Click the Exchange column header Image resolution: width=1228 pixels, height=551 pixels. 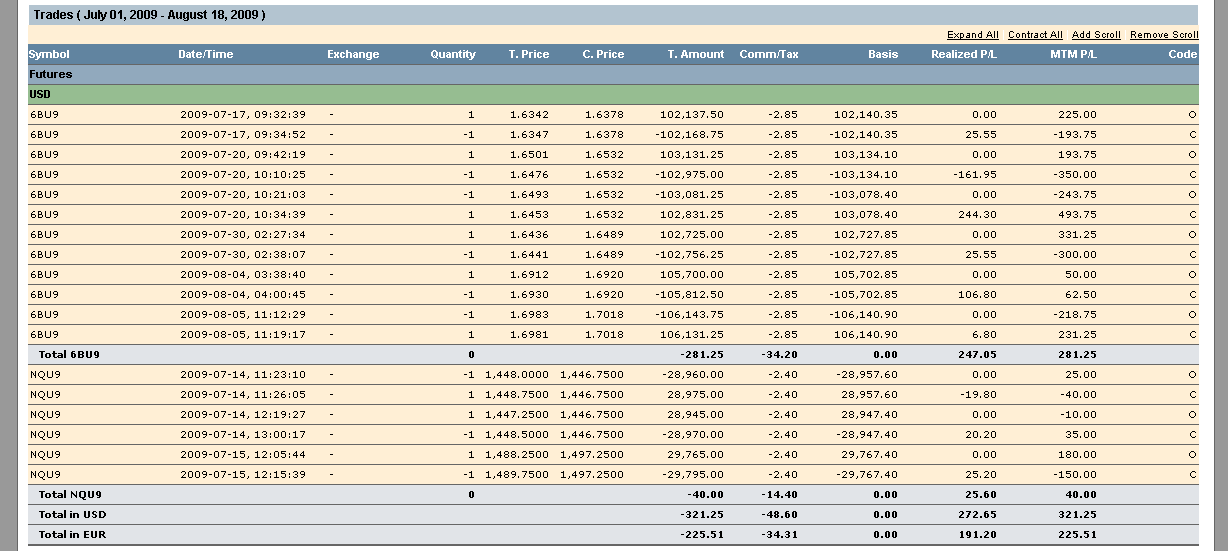353,54
